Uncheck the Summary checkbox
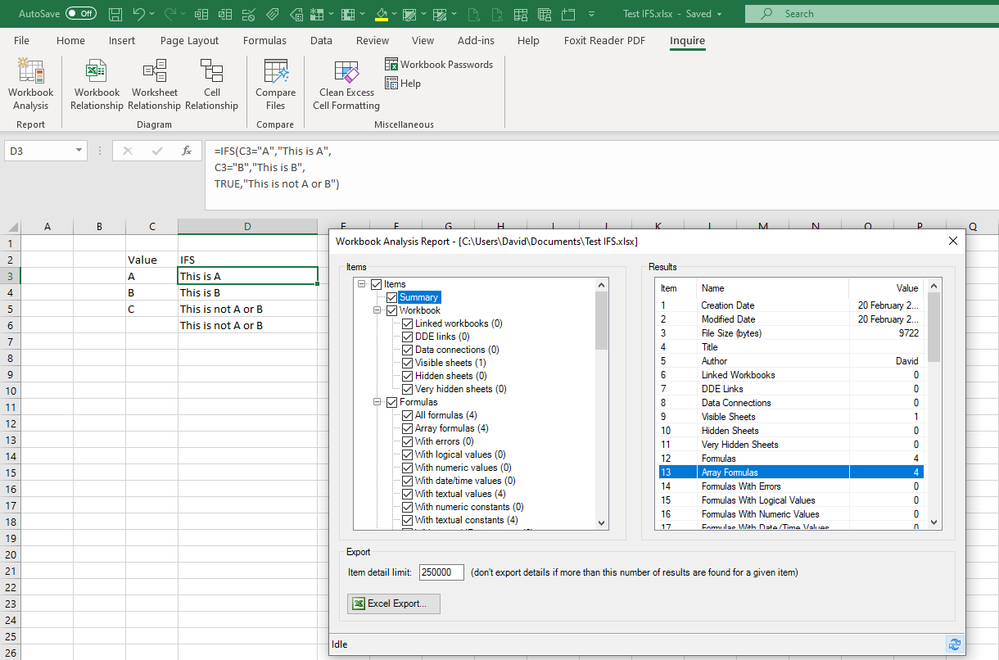 point(392,297)
